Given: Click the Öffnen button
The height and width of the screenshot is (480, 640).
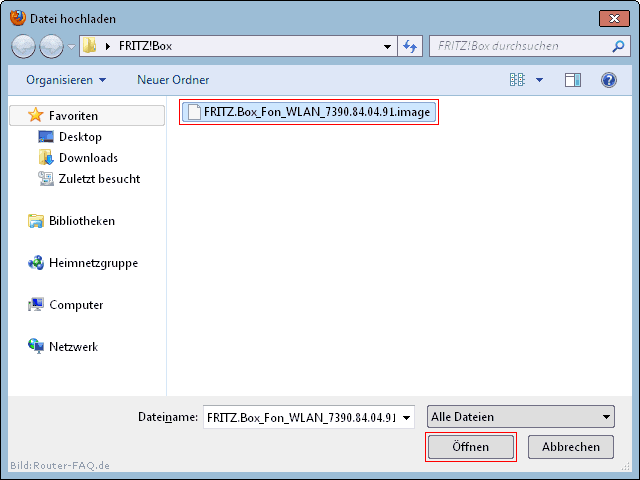Looking at the screenshot, I should coord(471,447).
